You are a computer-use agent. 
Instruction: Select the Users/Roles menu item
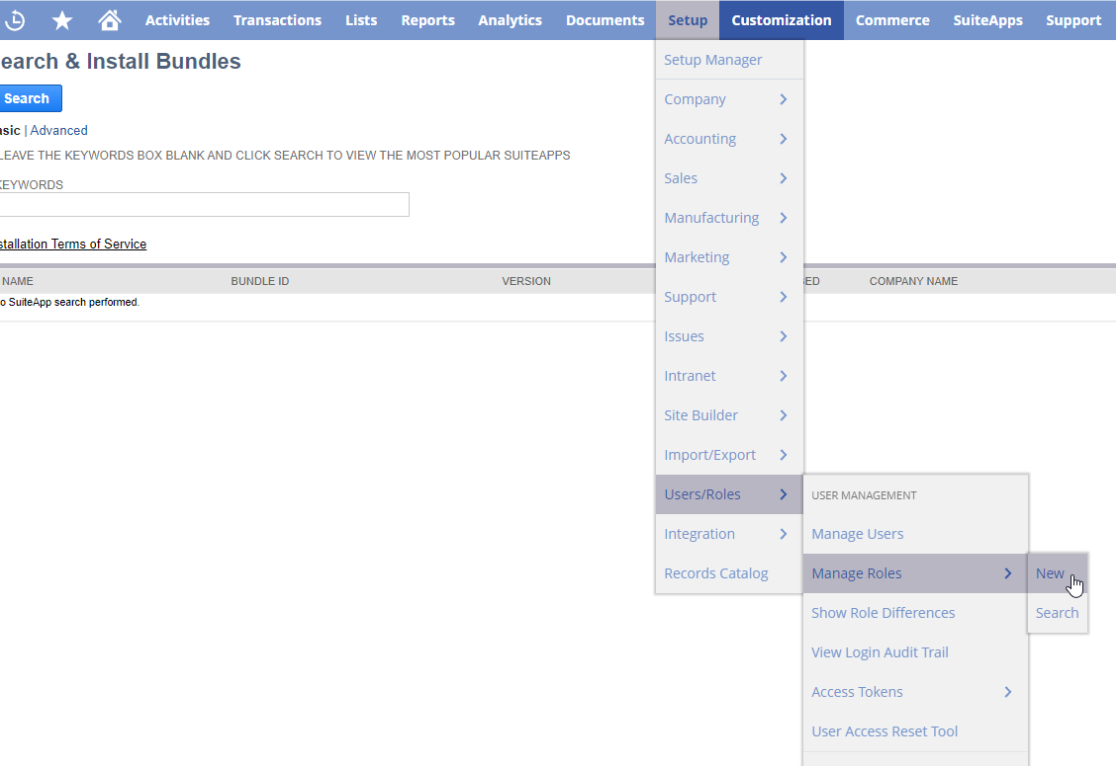tap(730, 494)
